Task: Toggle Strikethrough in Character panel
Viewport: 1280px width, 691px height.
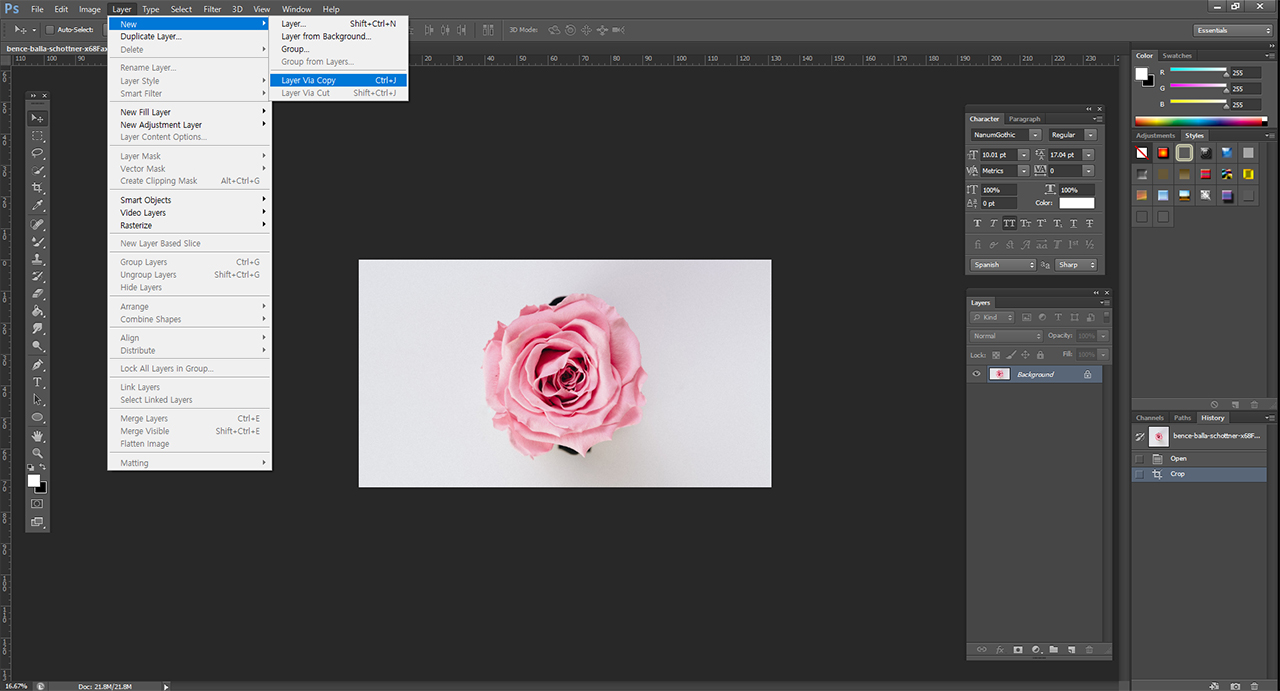Action: (1089, 224)
